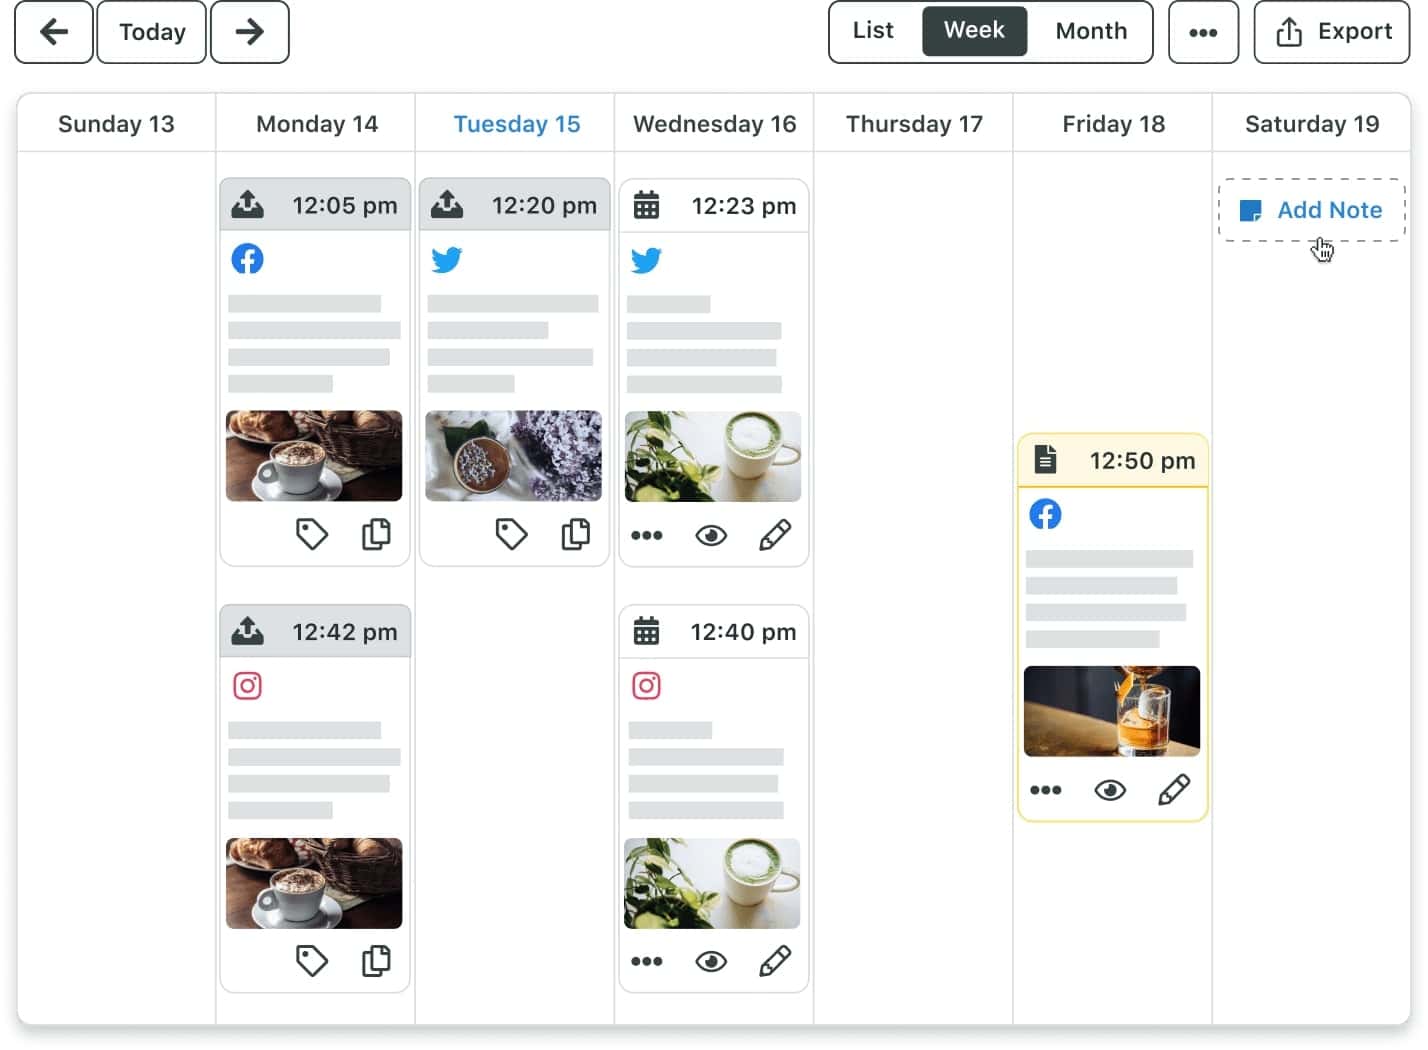
Task: Switch to the List view tab
Action: (x=872, y=31)
